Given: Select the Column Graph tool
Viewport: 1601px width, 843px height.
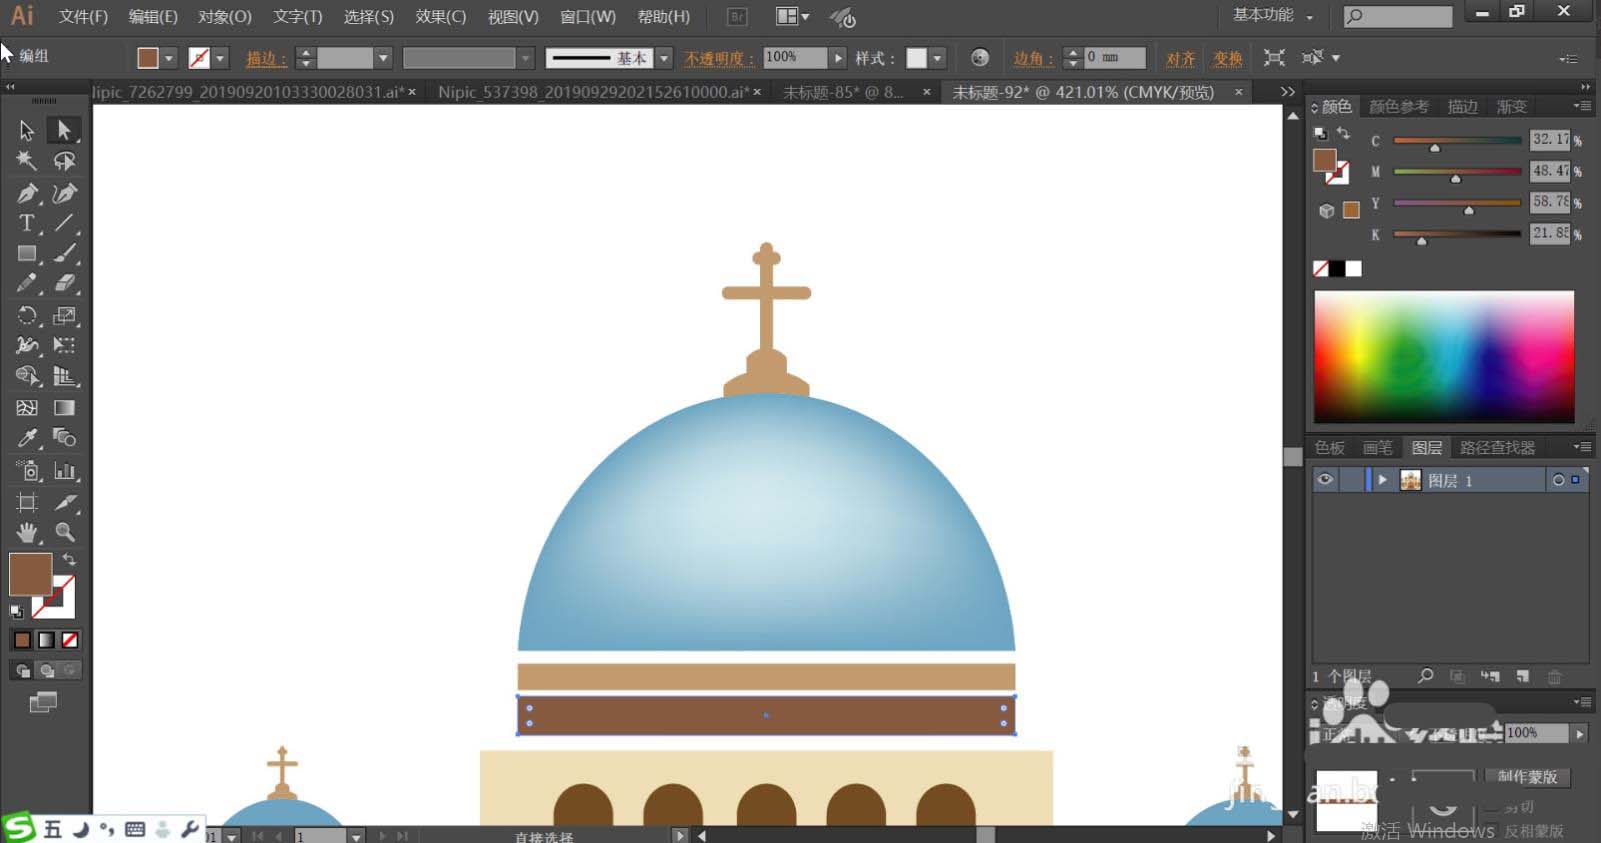Looking at the screenshot, I should (x=64, y=470).
